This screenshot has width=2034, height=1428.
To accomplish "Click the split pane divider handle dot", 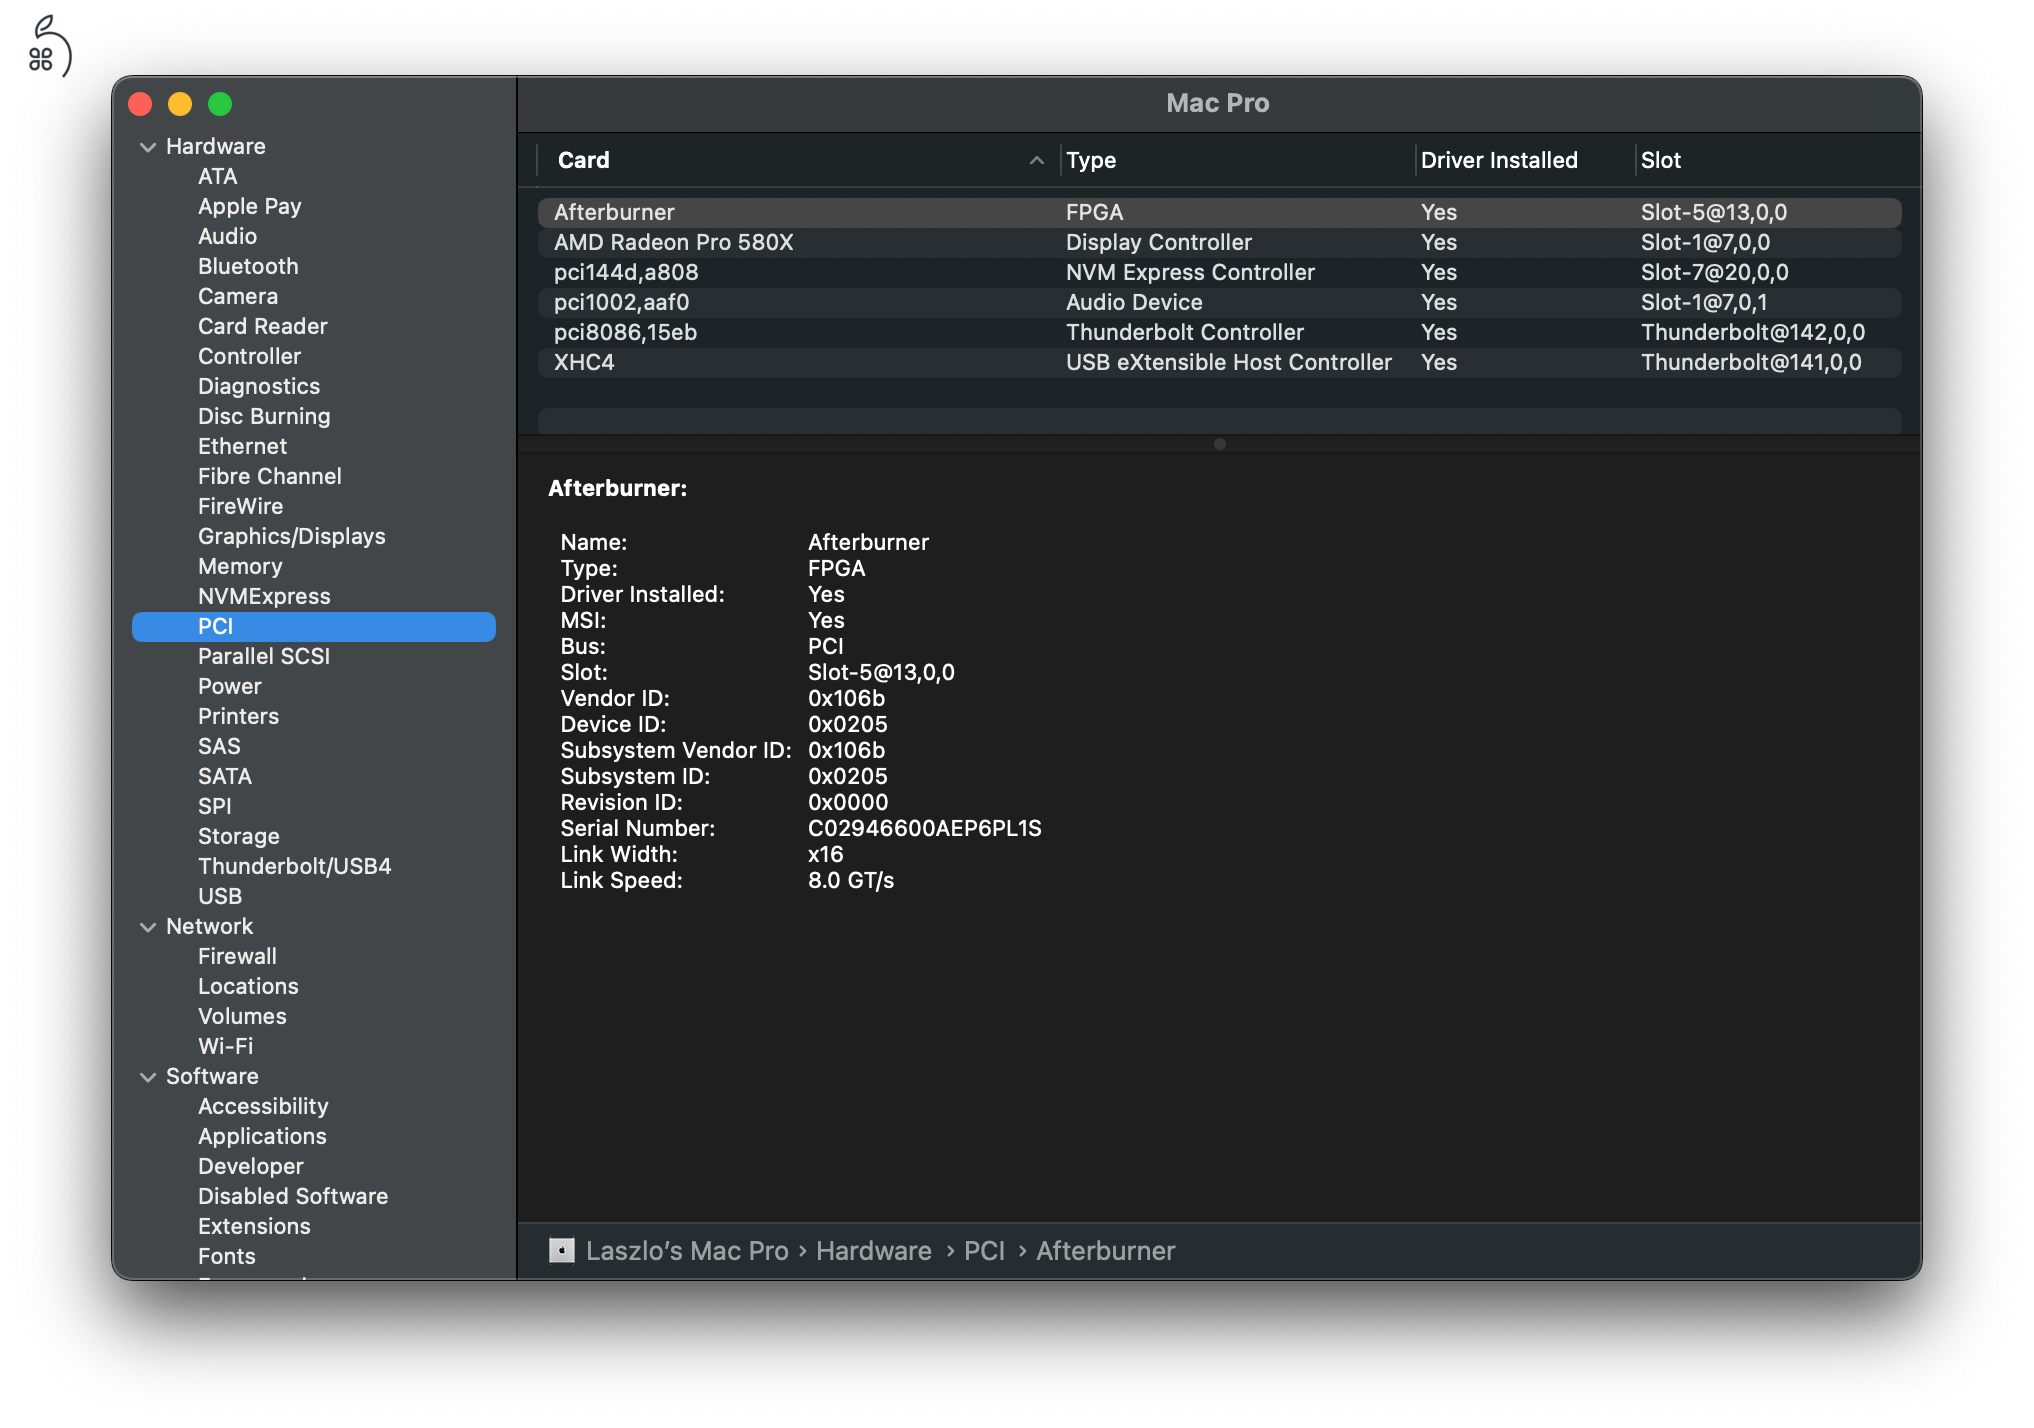I will [1220, 444].
